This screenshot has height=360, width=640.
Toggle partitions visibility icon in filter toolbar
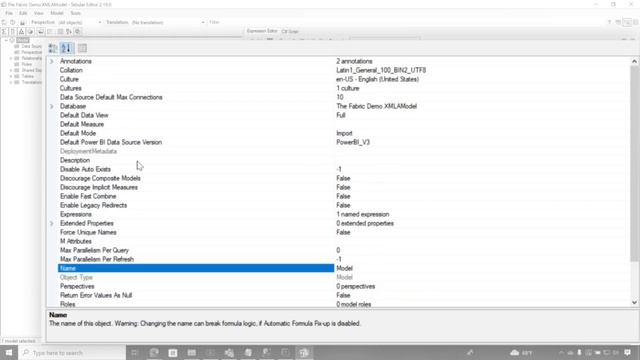[30, 31]
